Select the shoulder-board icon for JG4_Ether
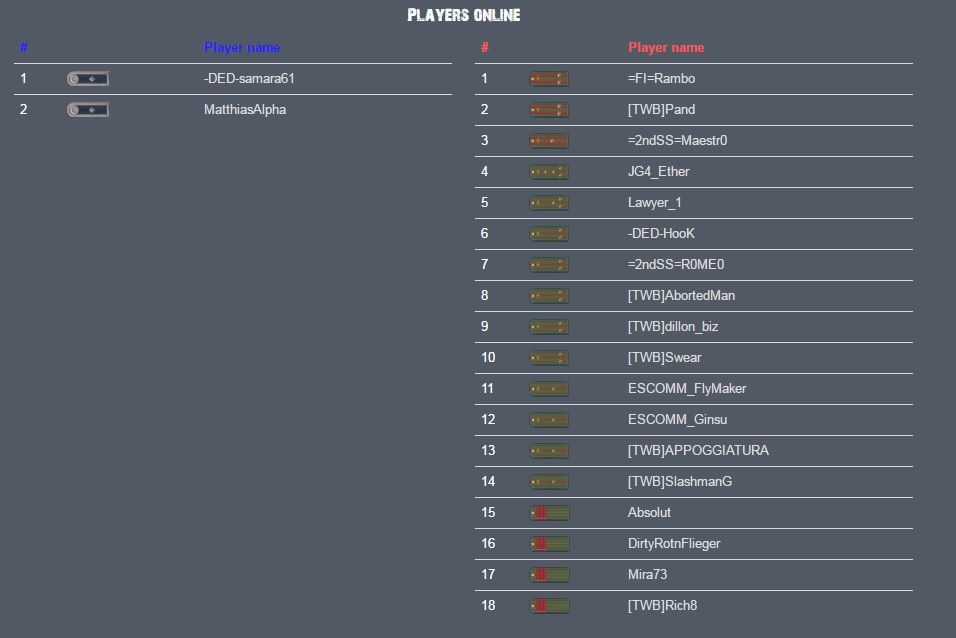 click(x=549, y=172)
